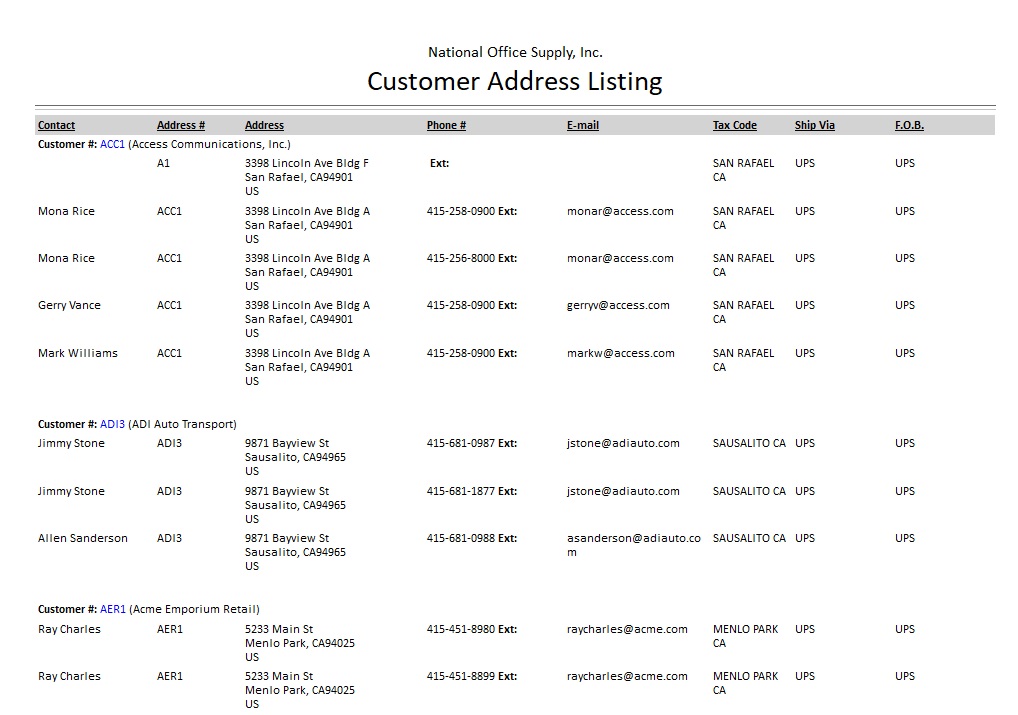Viewport: 1018px width, 715px height.
Task: Click the markw@access.com email address
Action: (620, 353)
